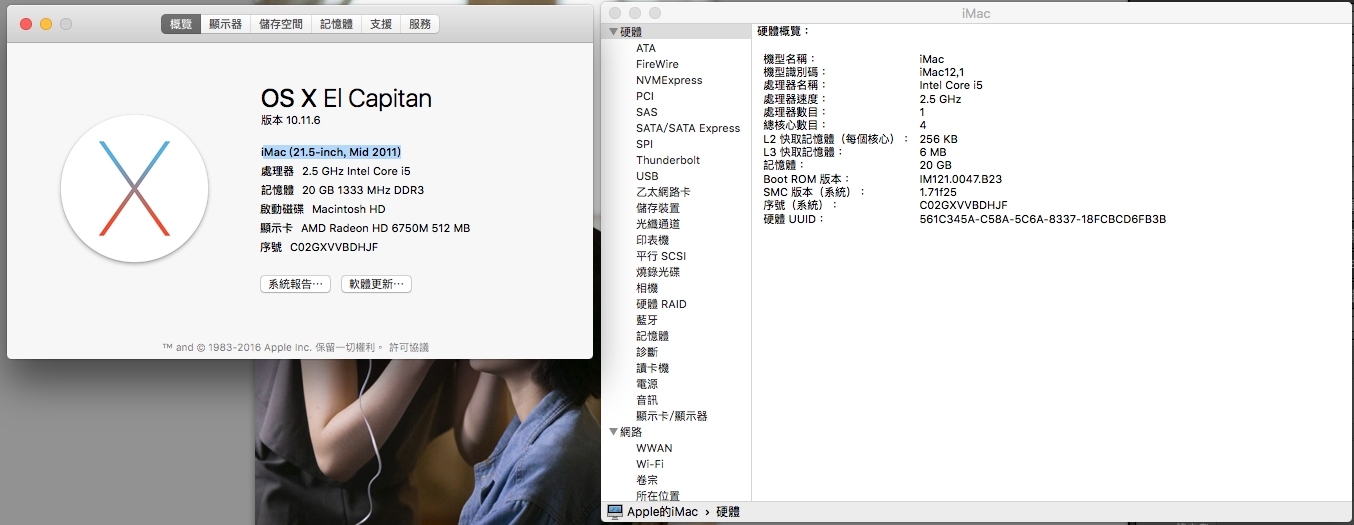This screenshot has width=1354, height=525.
Task: Select WWAN under 網路
Action: click(654, 448)
